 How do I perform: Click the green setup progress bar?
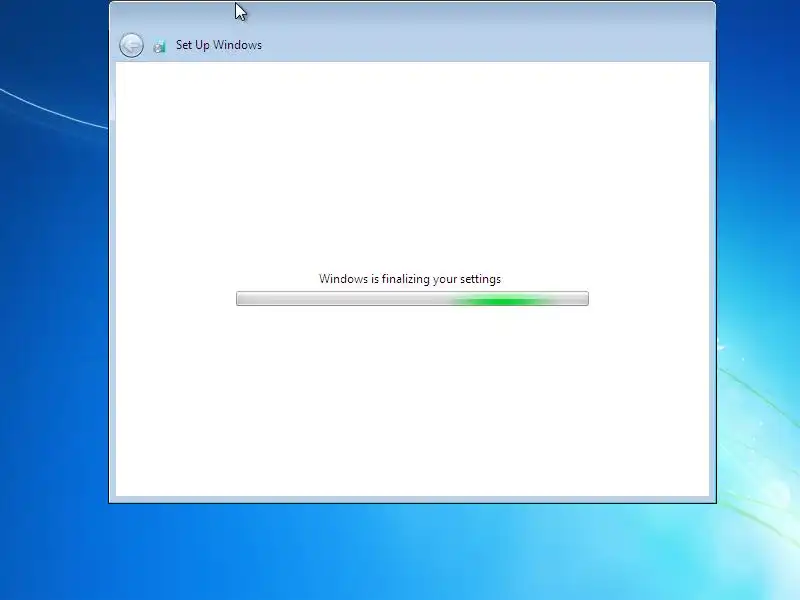412,298
